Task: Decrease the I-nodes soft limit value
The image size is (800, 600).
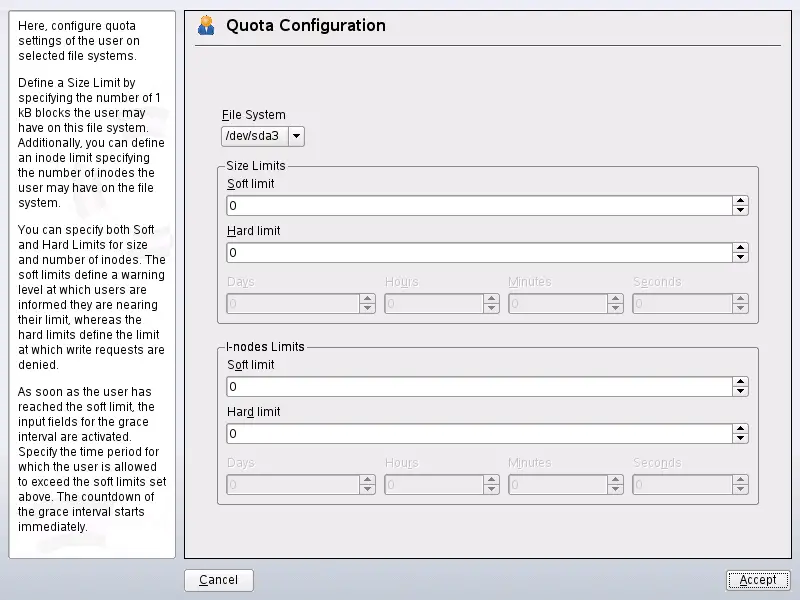Action: (x=740, y=391)
